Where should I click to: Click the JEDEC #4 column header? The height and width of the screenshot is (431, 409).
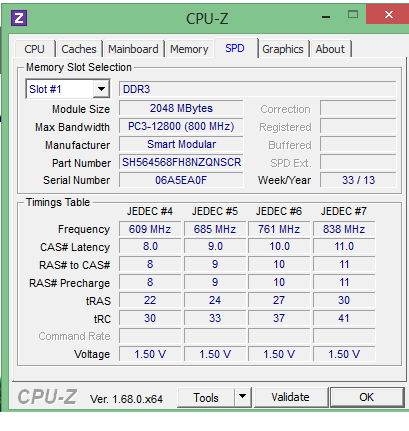pos(150,211)
